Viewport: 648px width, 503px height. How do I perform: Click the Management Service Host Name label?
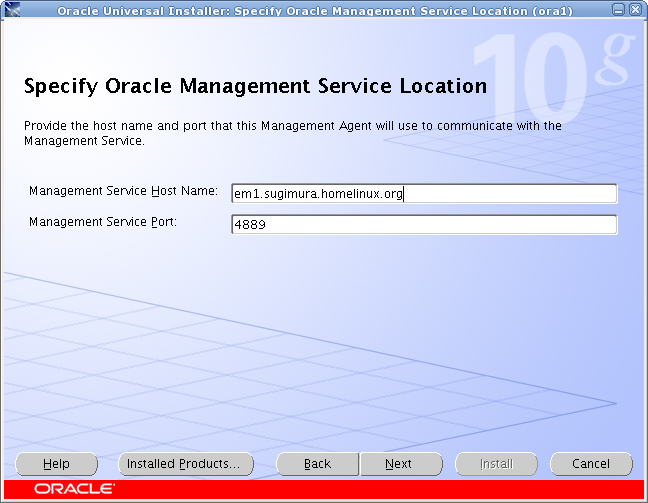coord(123,191)
